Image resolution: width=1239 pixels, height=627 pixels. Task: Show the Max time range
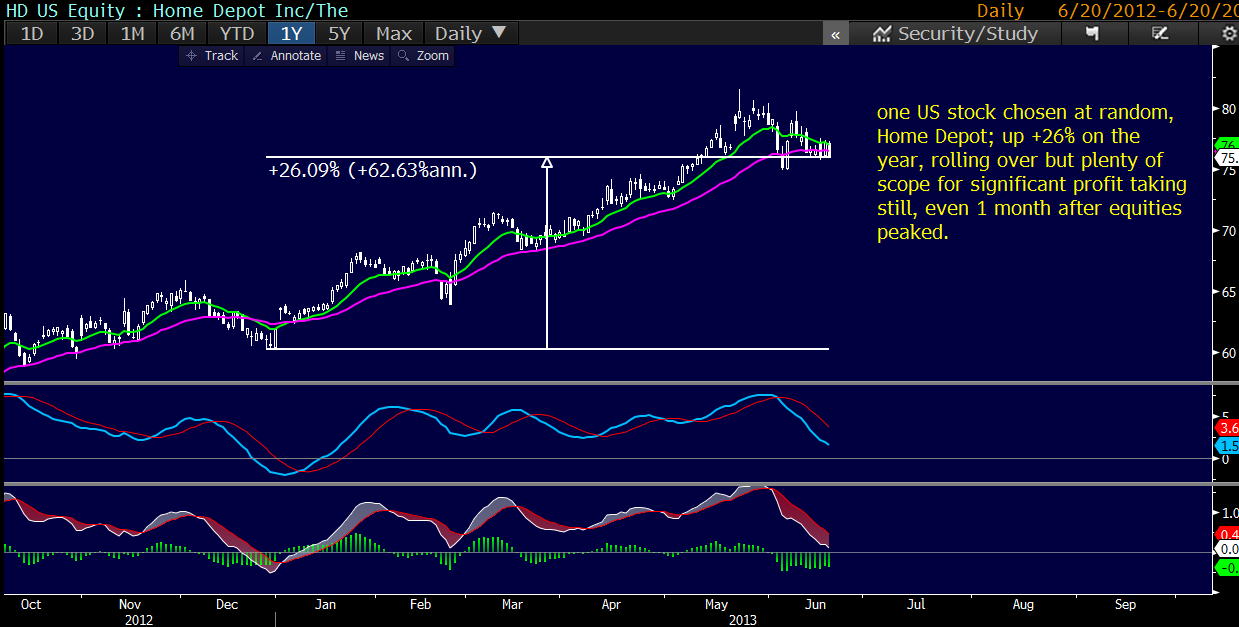pos(394,33)
